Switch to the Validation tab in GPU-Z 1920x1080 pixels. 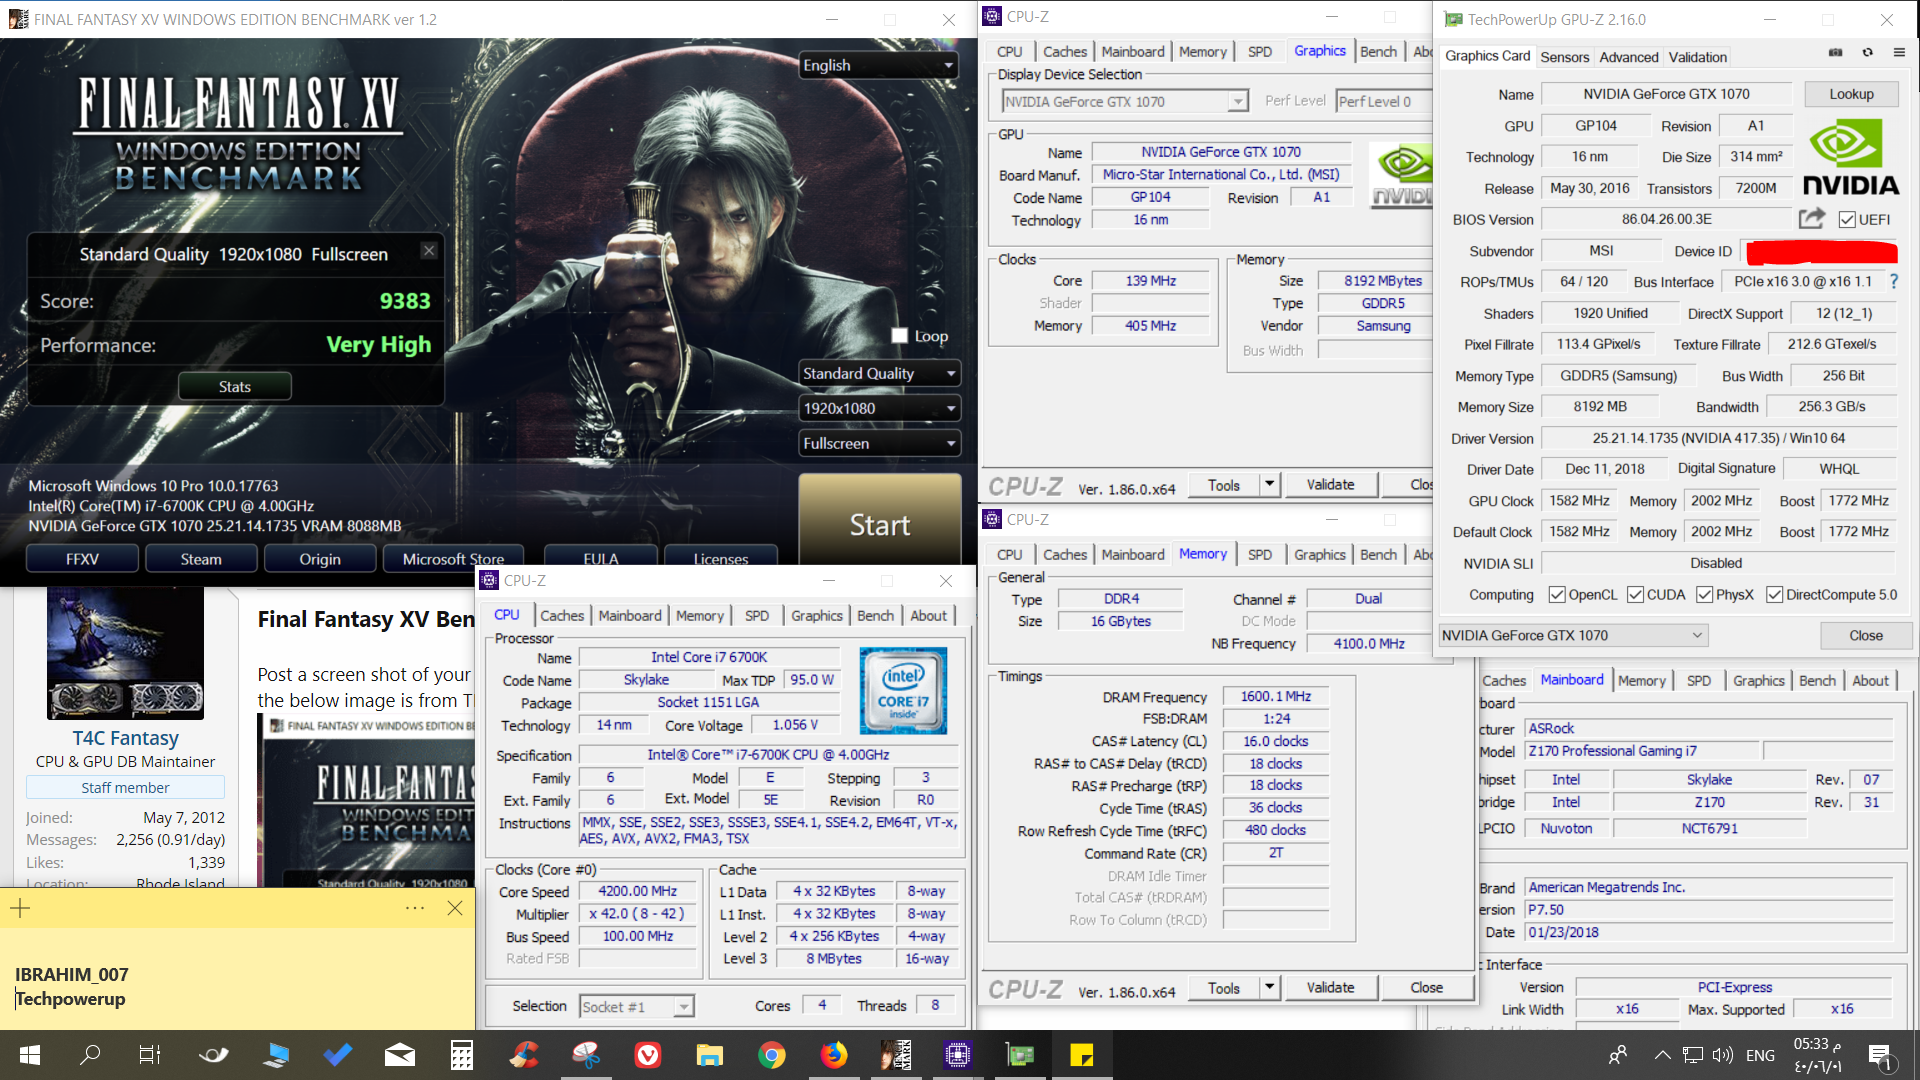[1697, 57]
